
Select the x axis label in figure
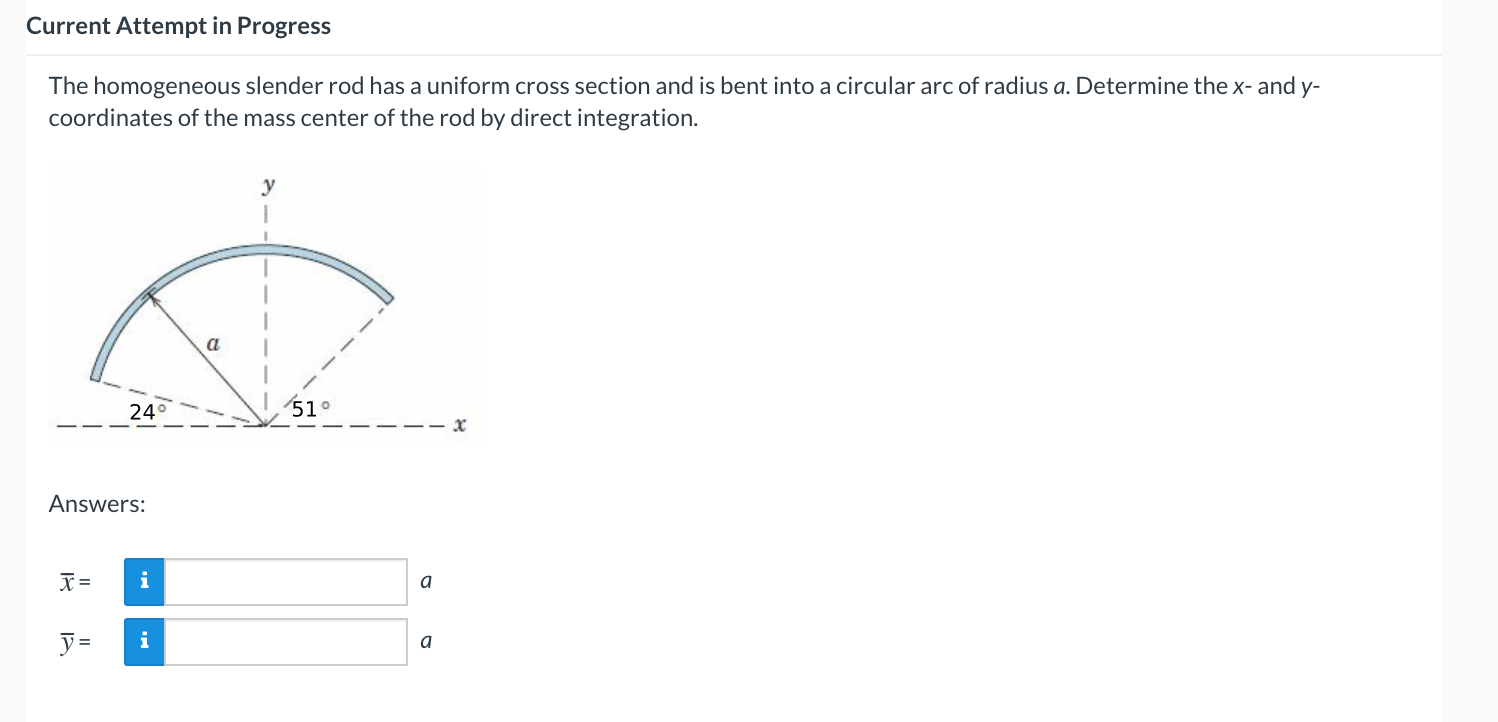[460, 426]
